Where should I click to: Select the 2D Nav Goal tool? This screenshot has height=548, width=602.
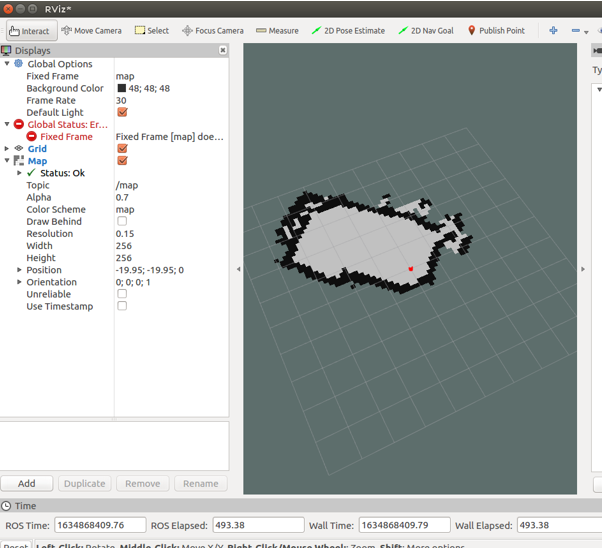coord(425,31)
